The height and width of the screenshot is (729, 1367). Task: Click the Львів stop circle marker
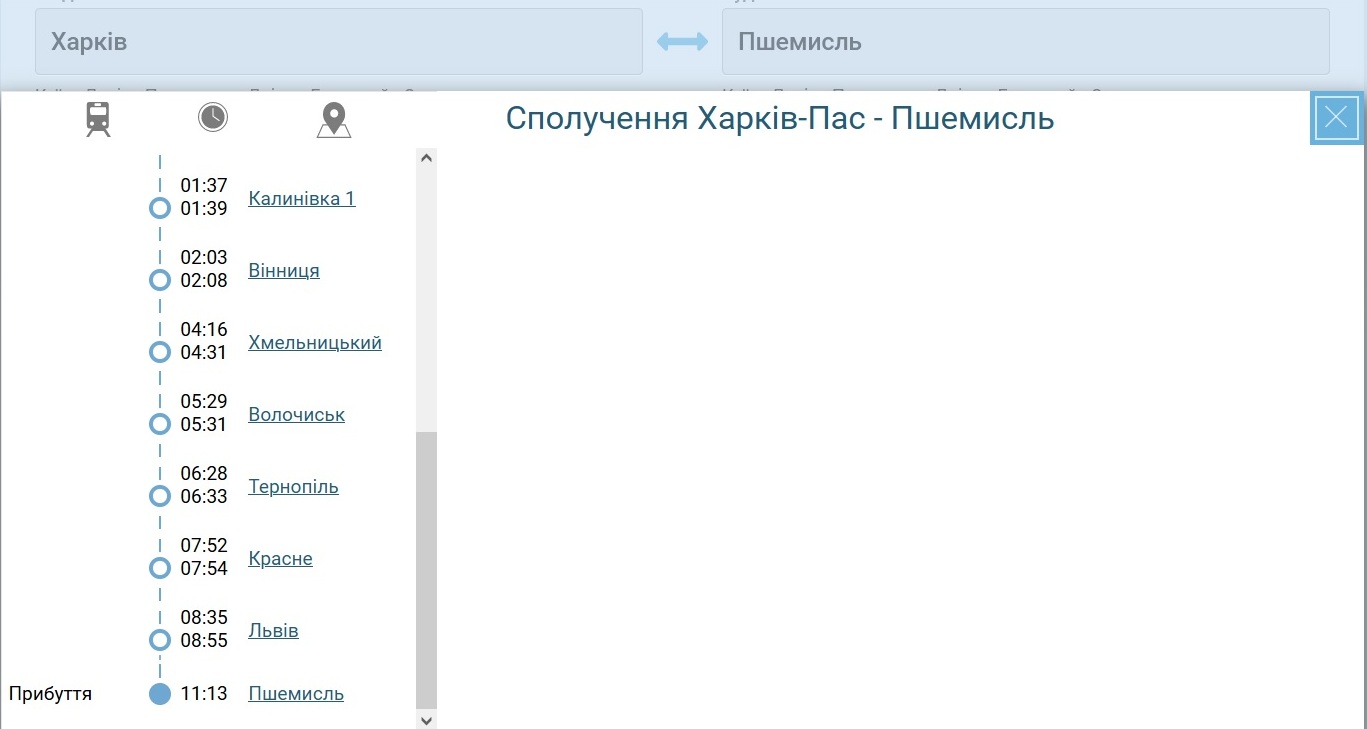(160, 640)
